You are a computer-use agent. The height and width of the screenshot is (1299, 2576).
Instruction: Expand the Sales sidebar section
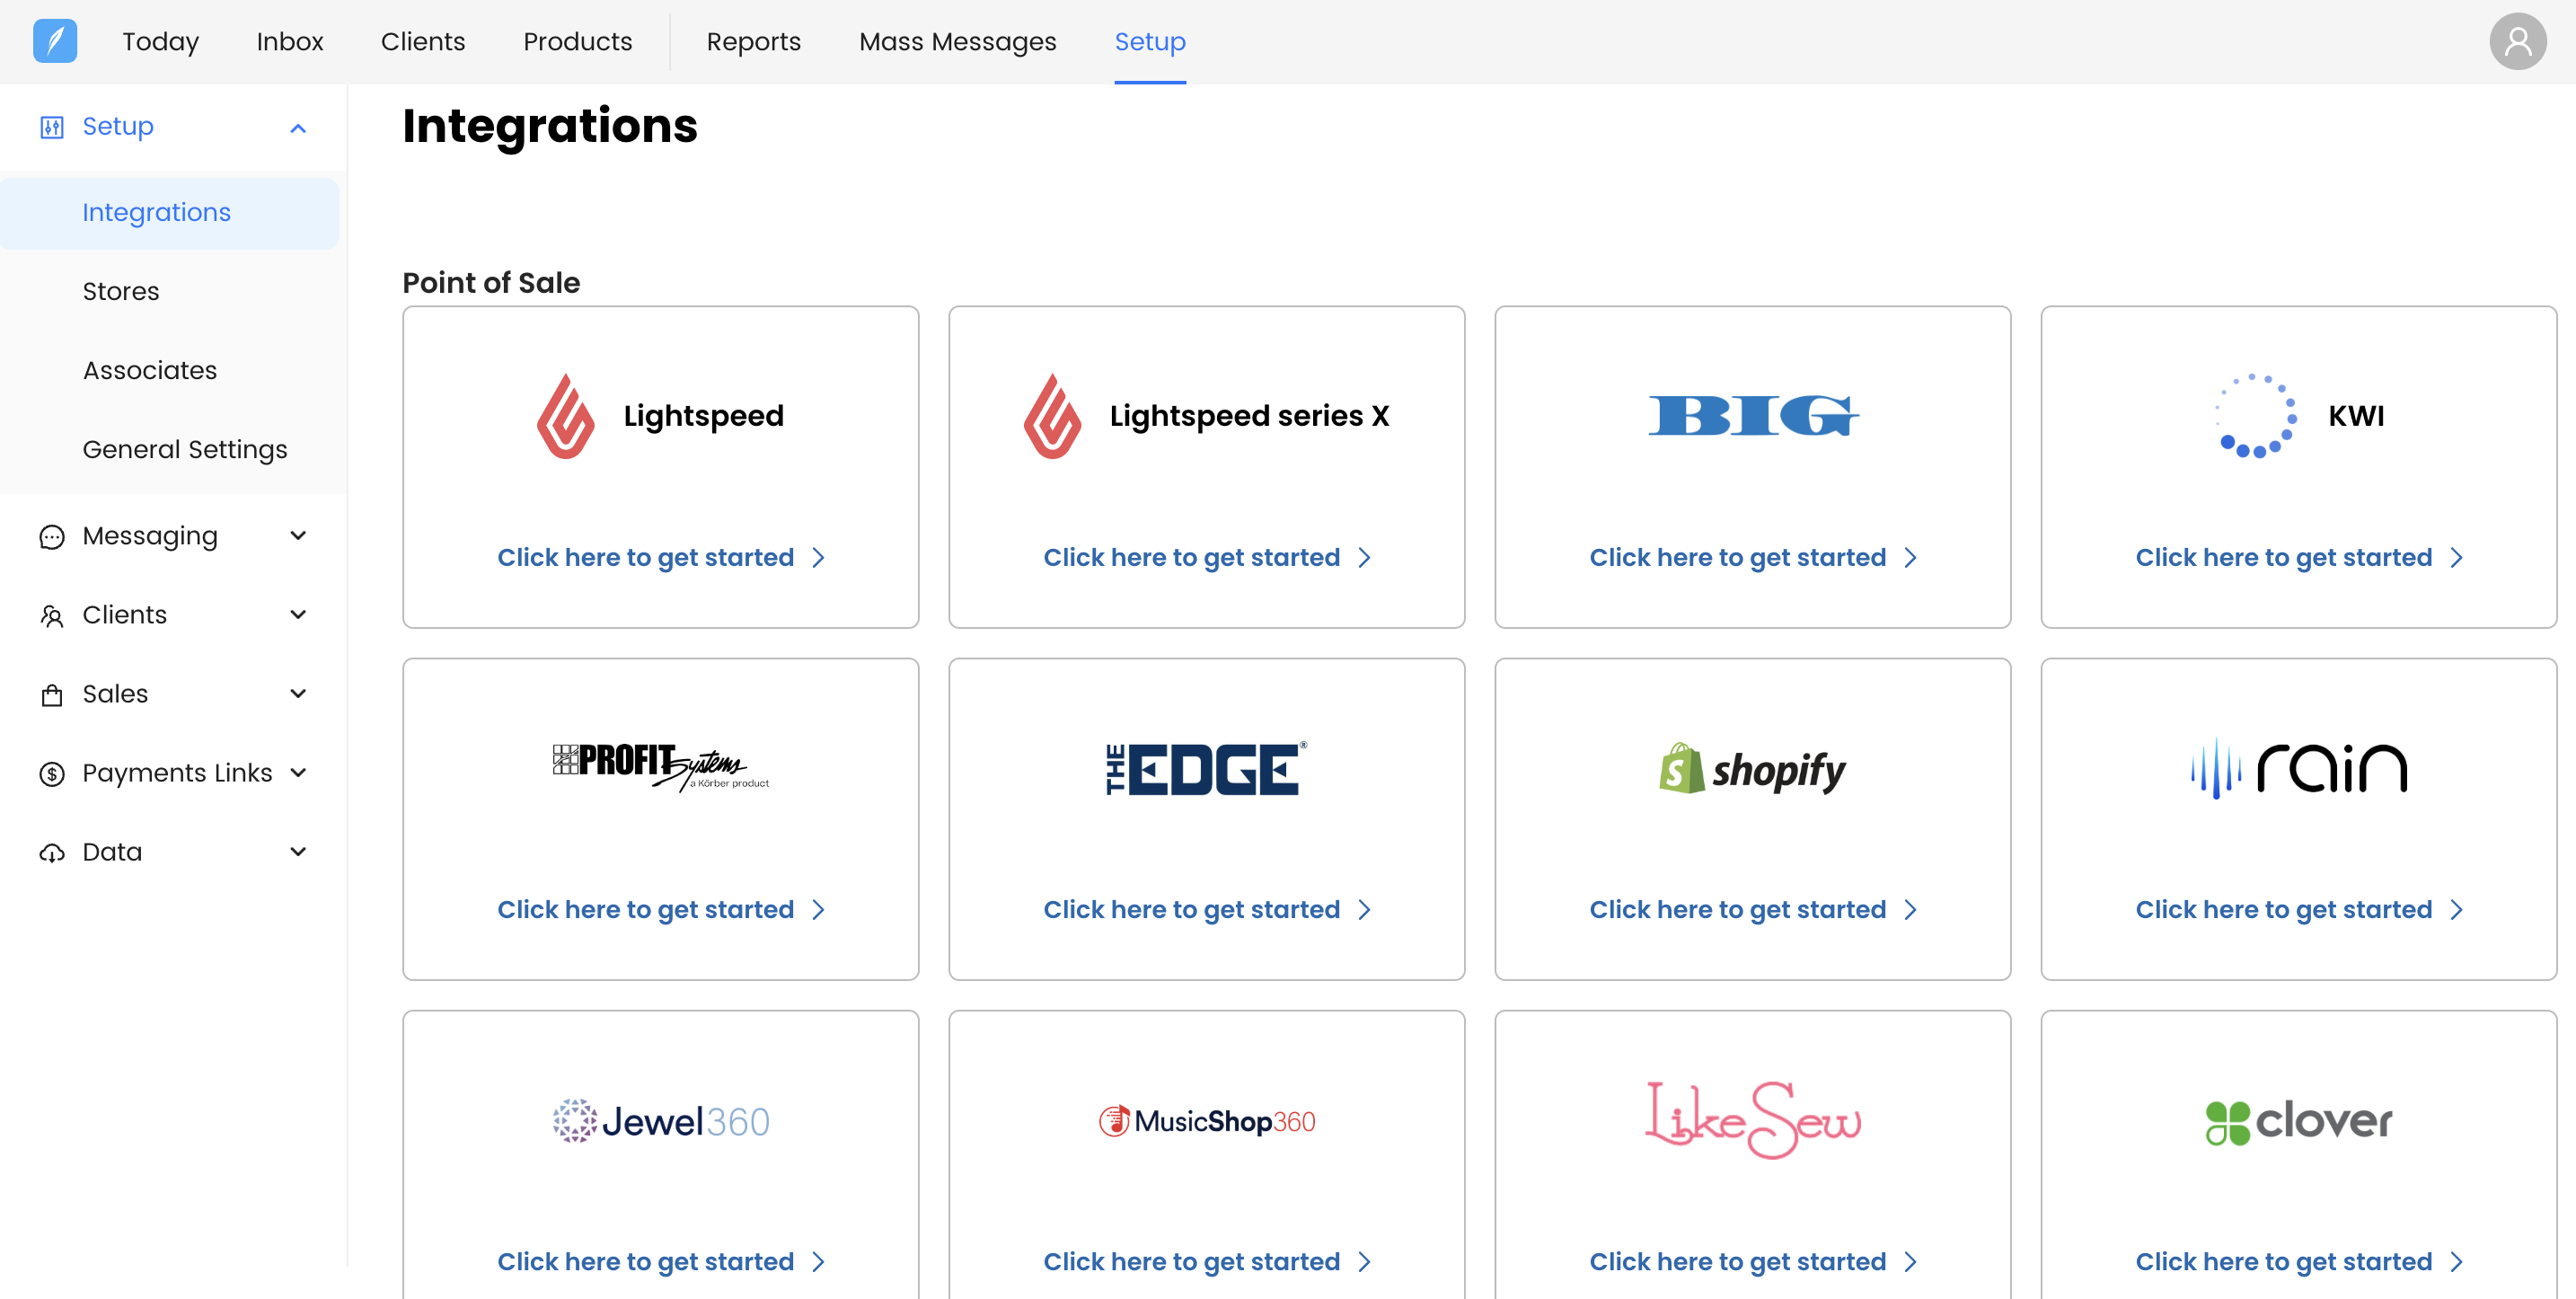click(x=298, y=694)
